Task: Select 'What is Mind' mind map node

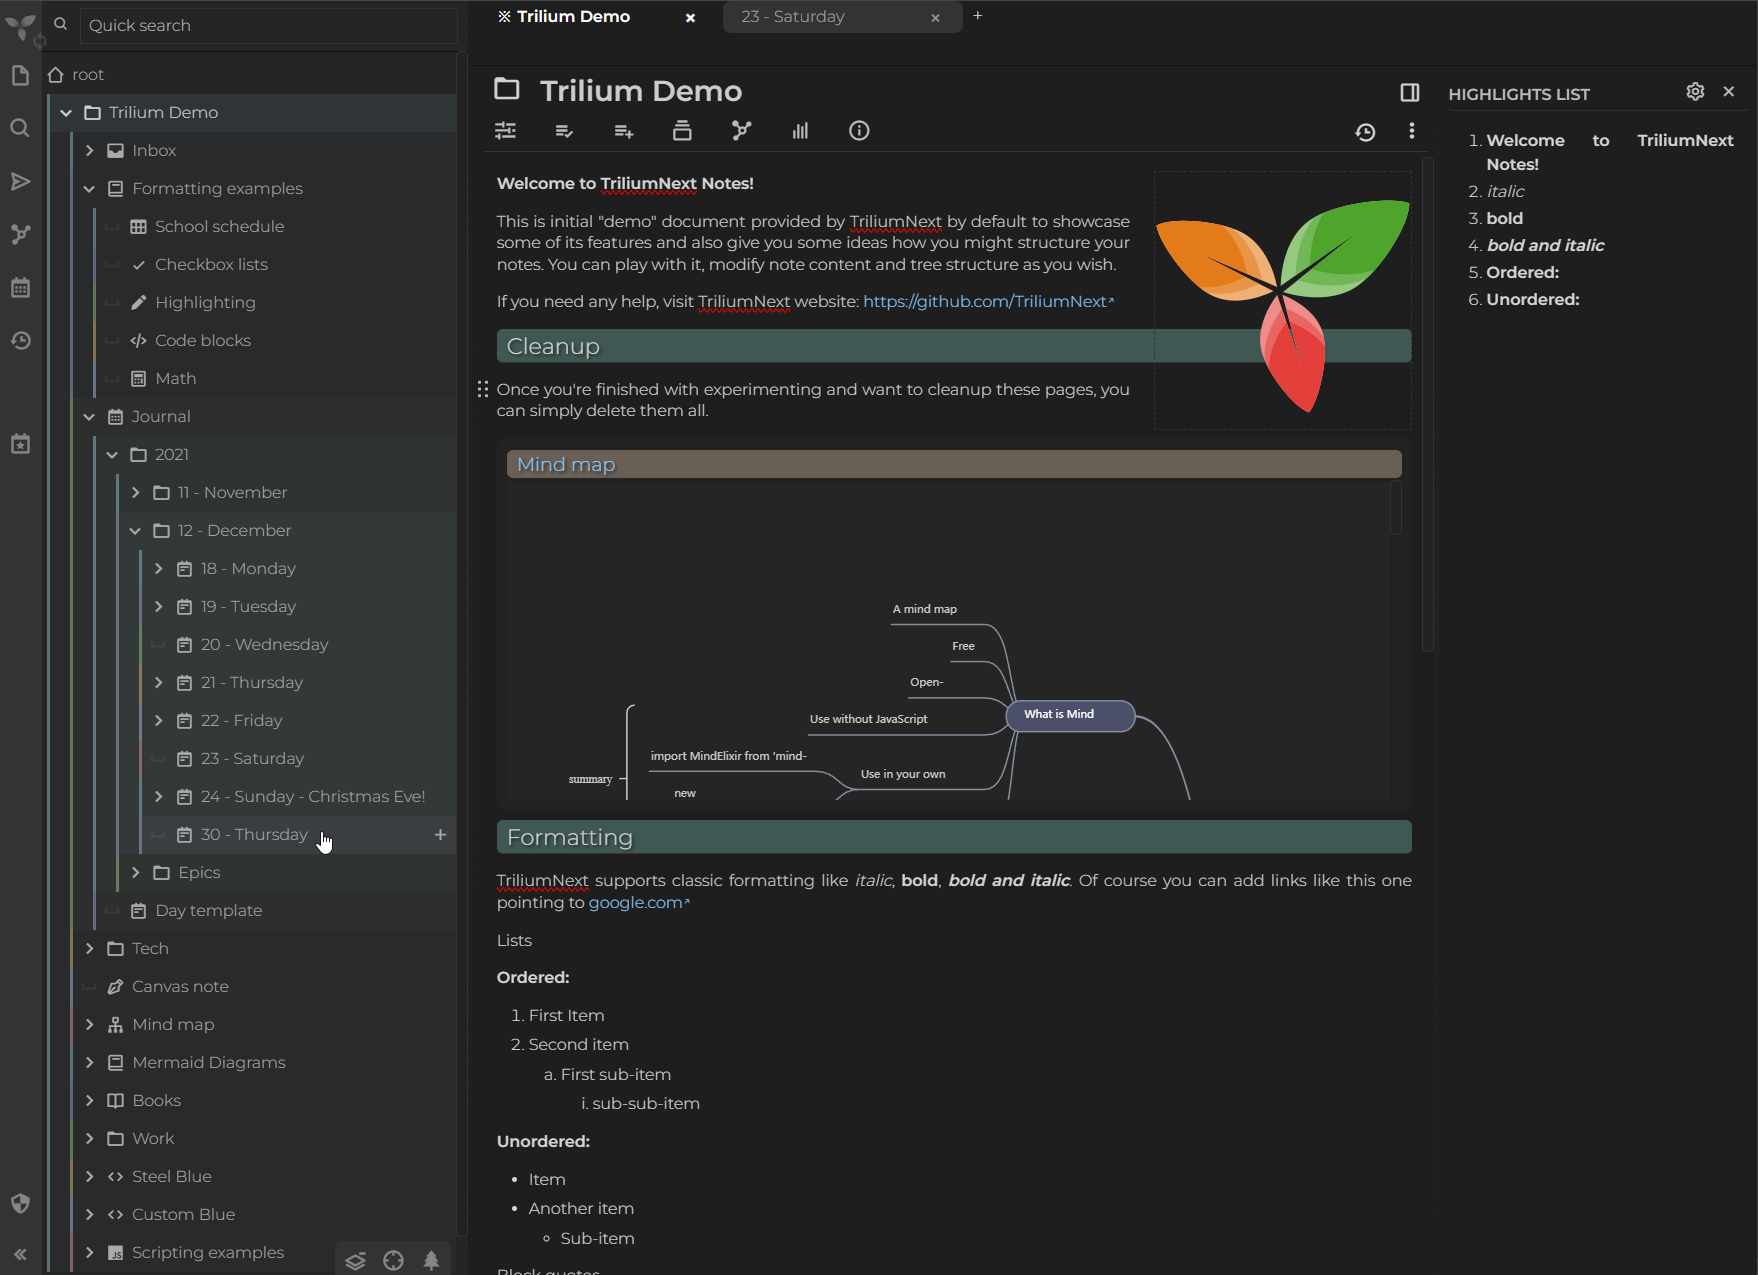Action: point(1070,715)
